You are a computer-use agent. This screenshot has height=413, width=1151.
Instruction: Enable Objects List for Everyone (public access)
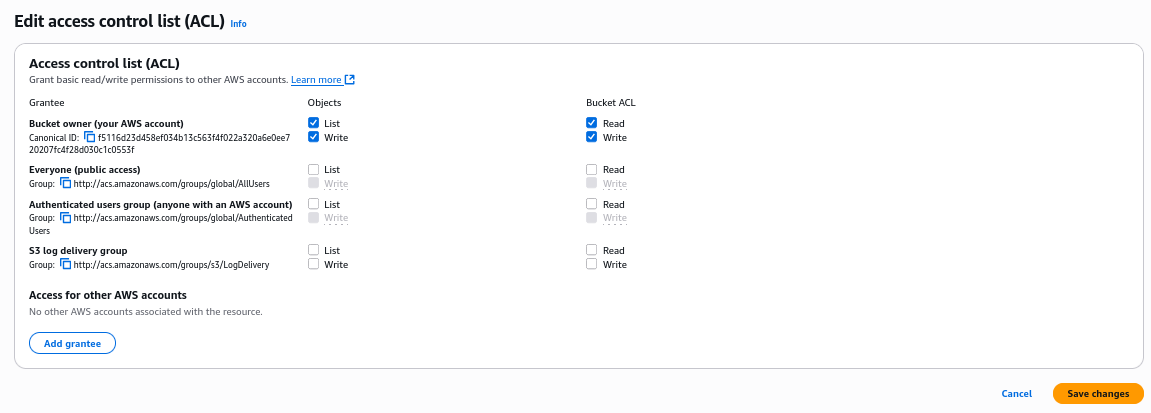(313, 169)
